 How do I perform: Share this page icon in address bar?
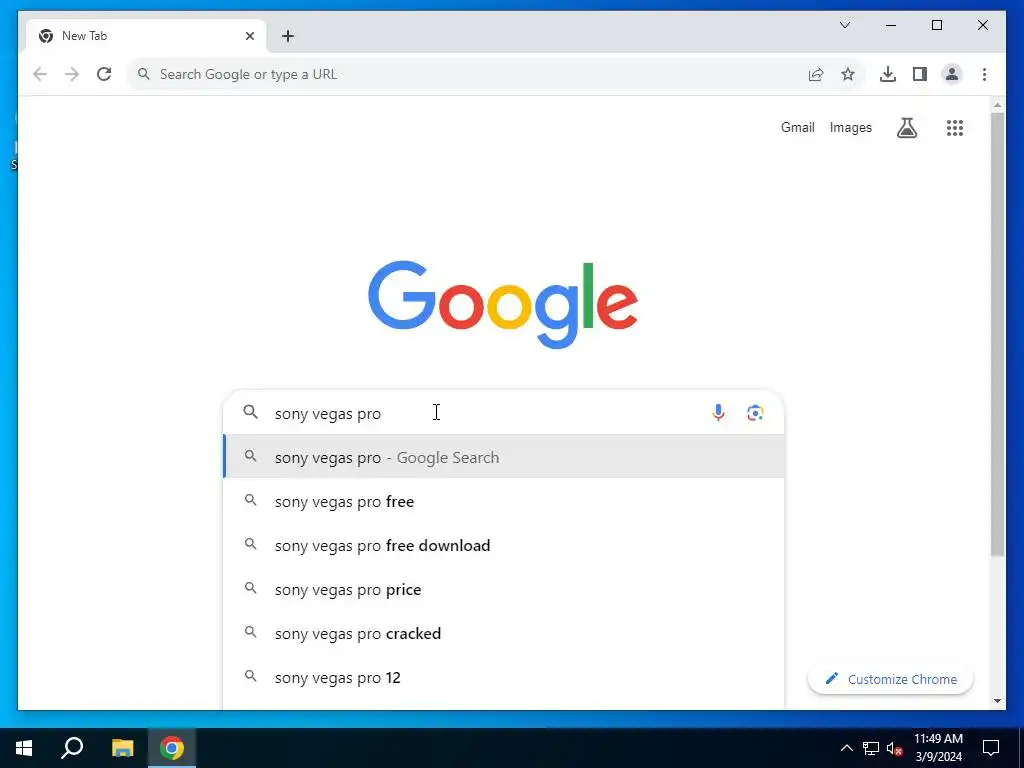[x=816, y=74]
